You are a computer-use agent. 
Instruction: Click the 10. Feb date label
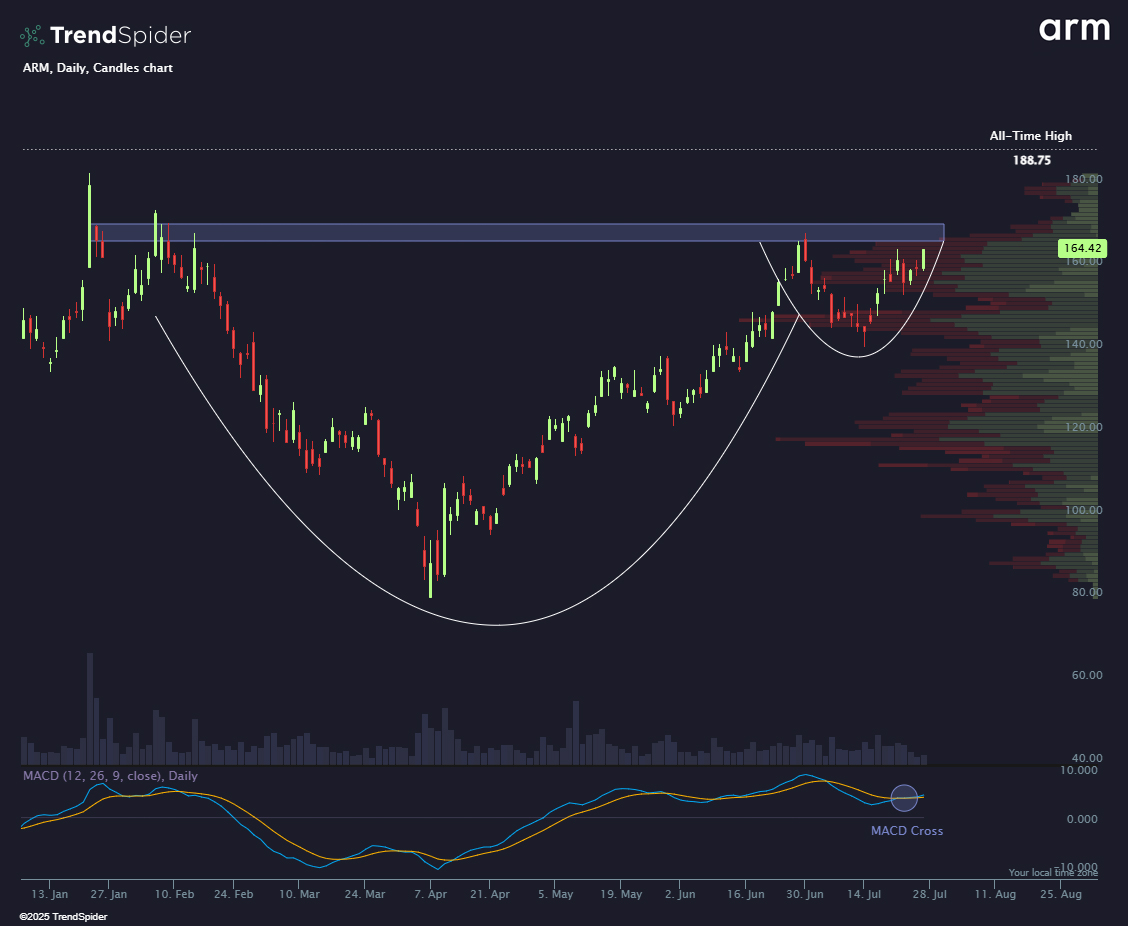point(174,894)
